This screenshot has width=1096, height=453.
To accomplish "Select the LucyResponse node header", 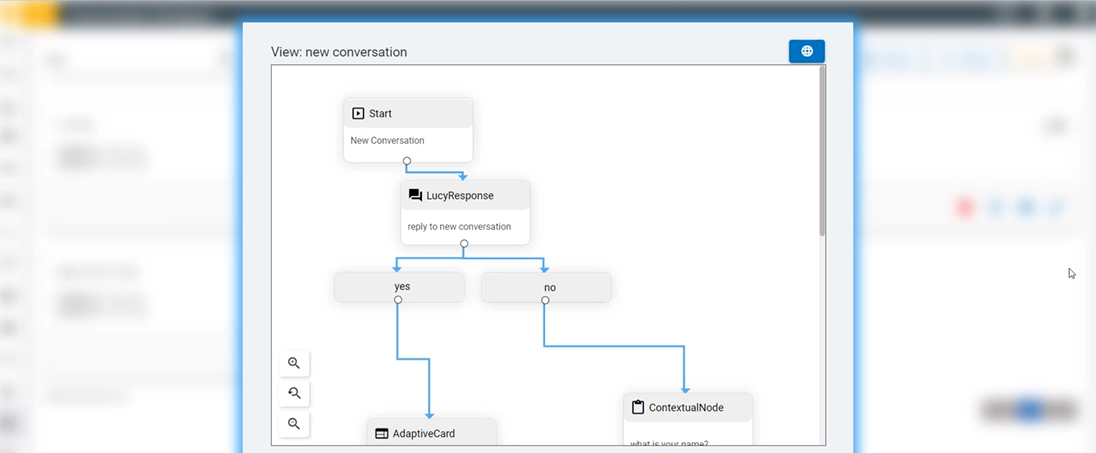I will [x=466, y=196].
